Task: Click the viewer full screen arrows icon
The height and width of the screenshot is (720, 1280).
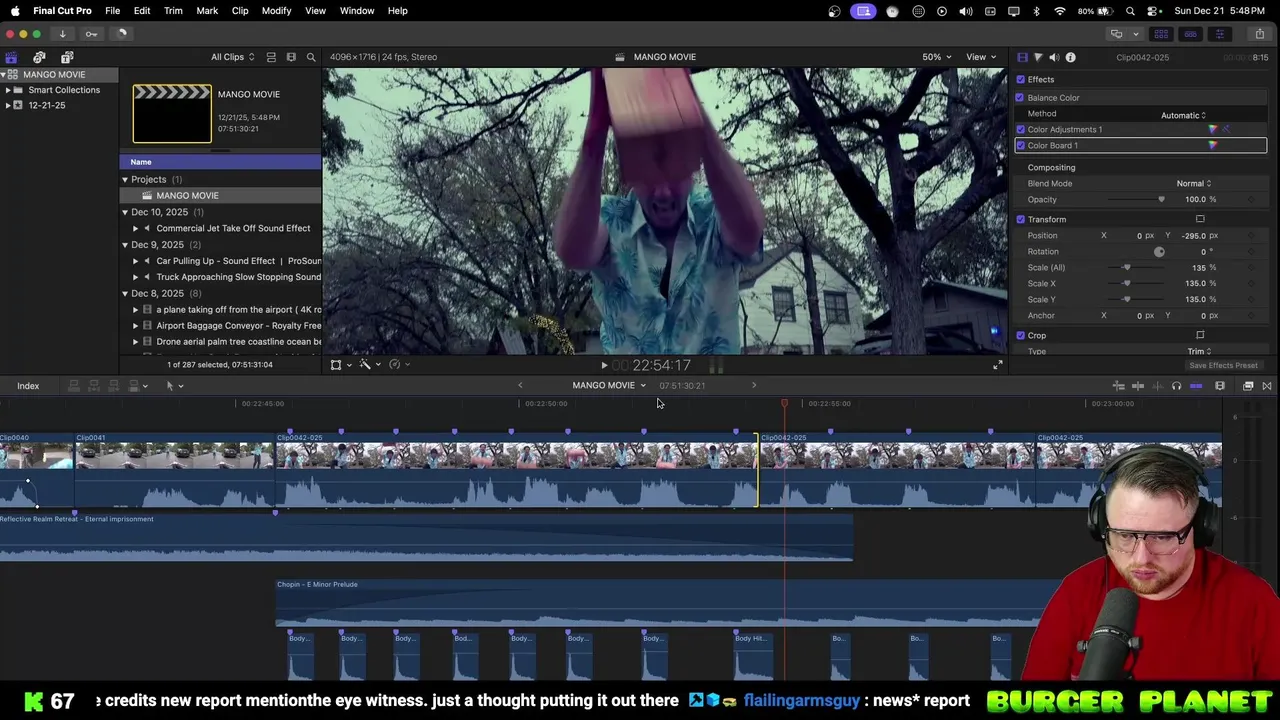Action: coord(997,365)
